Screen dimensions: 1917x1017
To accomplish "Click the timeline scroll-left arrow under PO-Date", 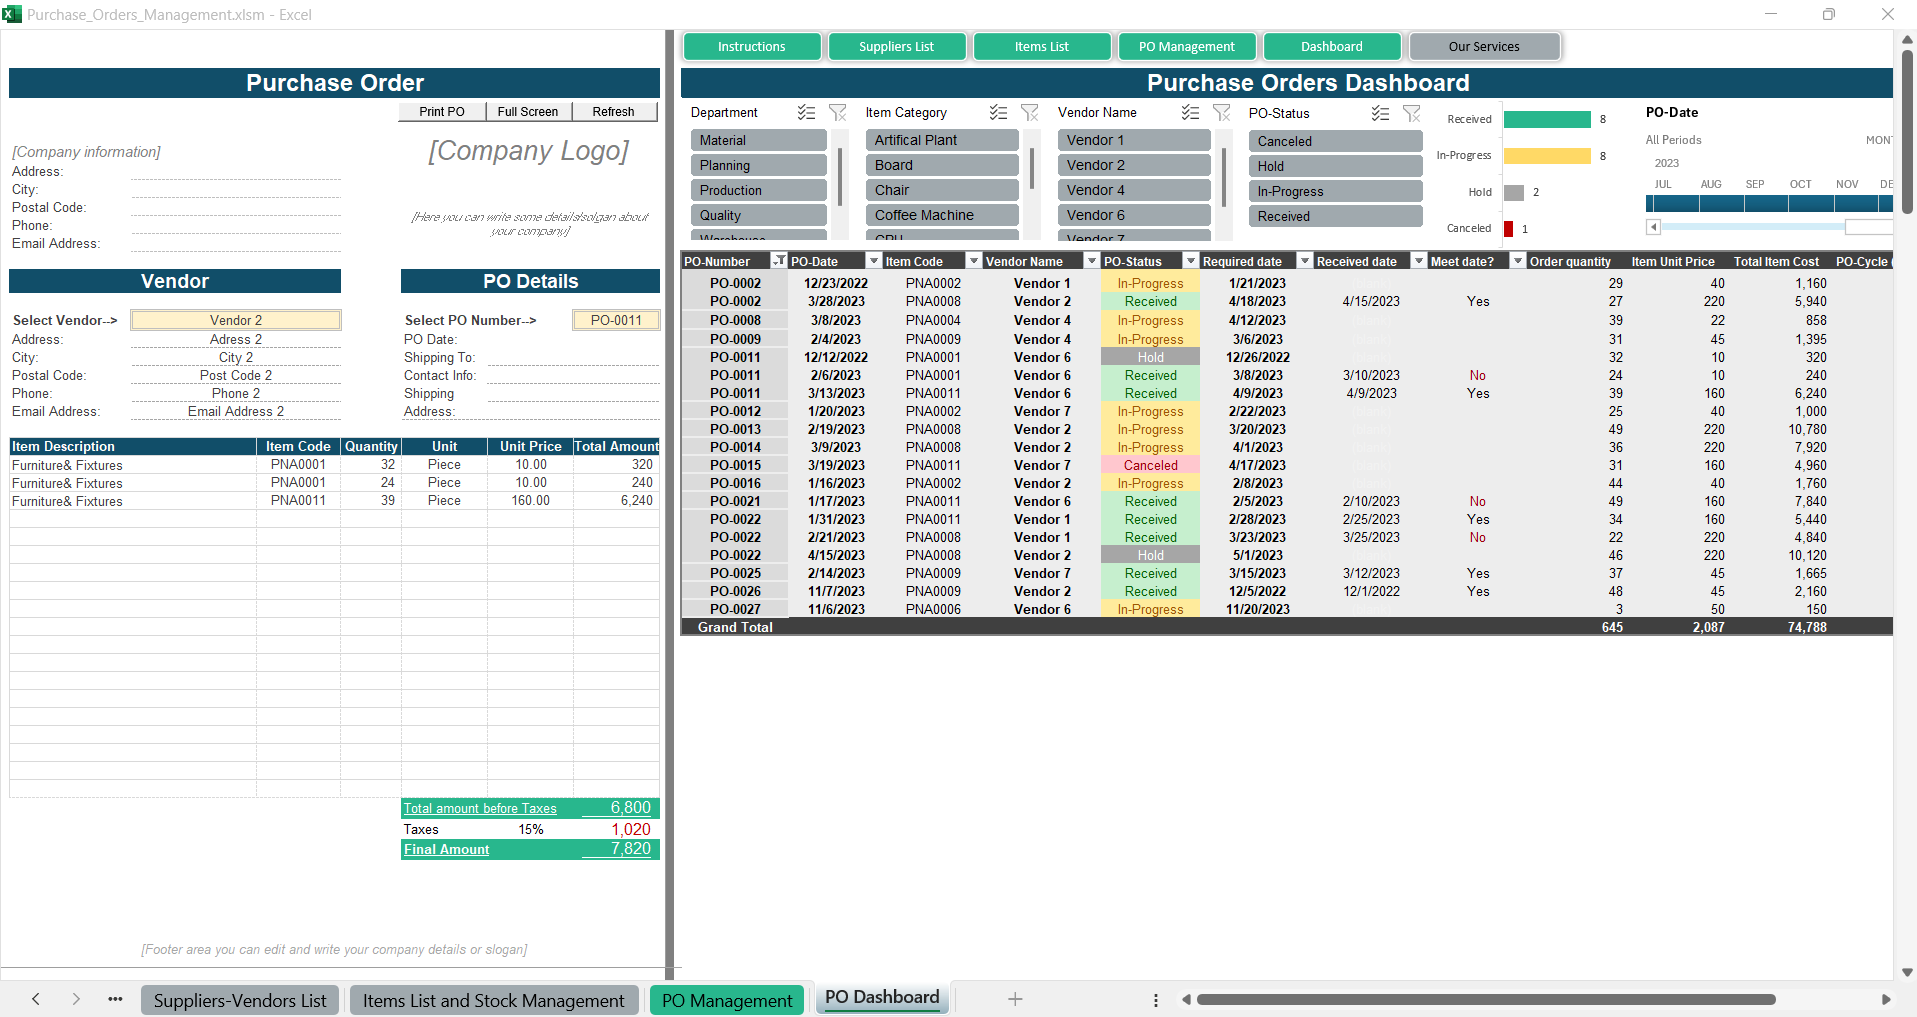I will click(1653, 227).
